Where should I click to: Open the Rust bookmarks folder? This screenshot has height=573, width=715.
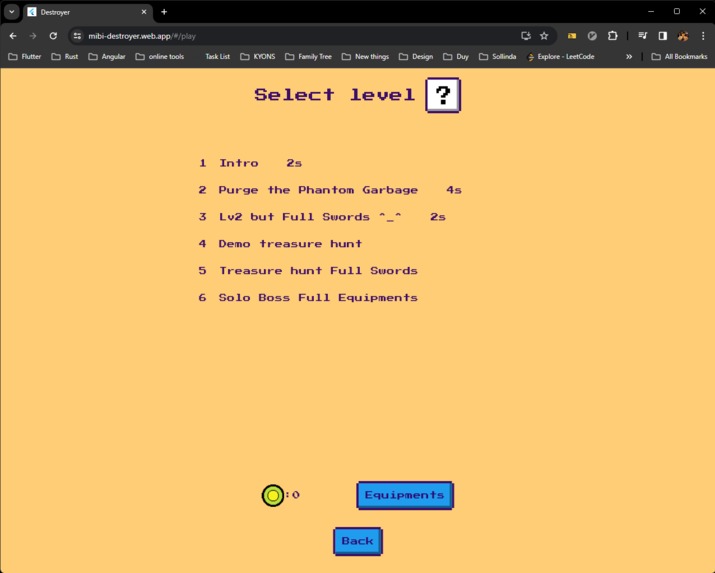coord(65,57)
